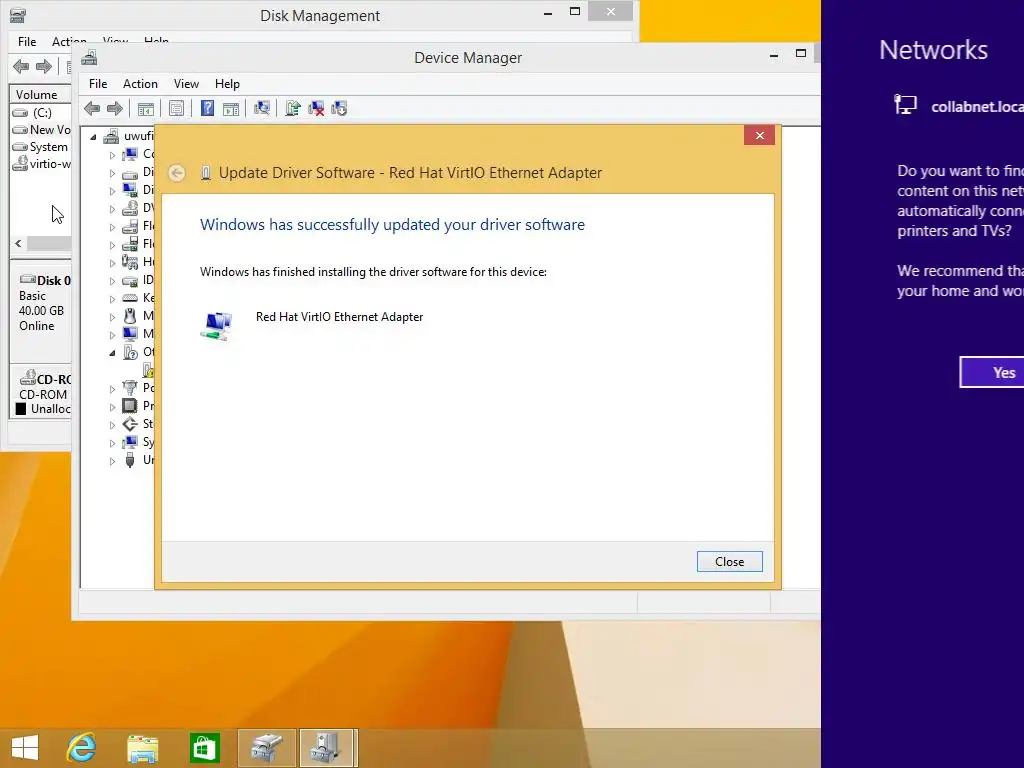Click Disable device icon with down arrow
The height and width of the screenshot is (768, 1024).
pos(339,108)
